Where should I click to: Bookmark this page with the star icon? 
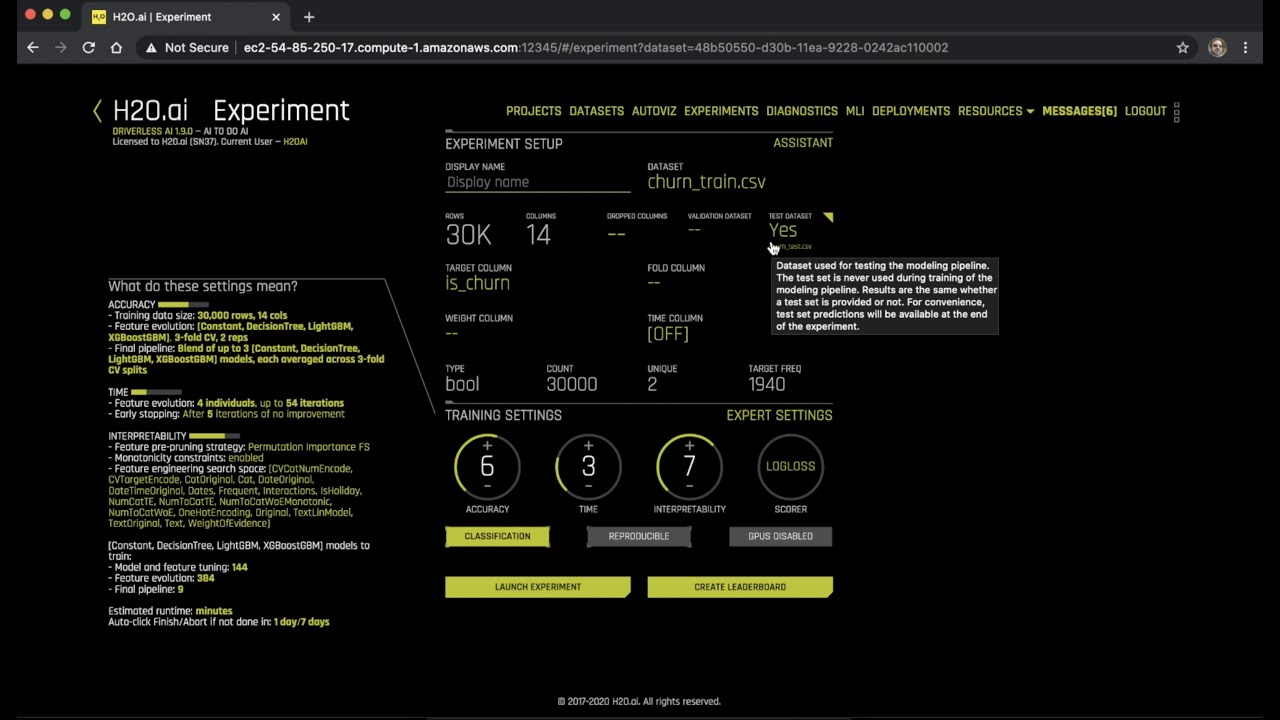point(1183,47)
